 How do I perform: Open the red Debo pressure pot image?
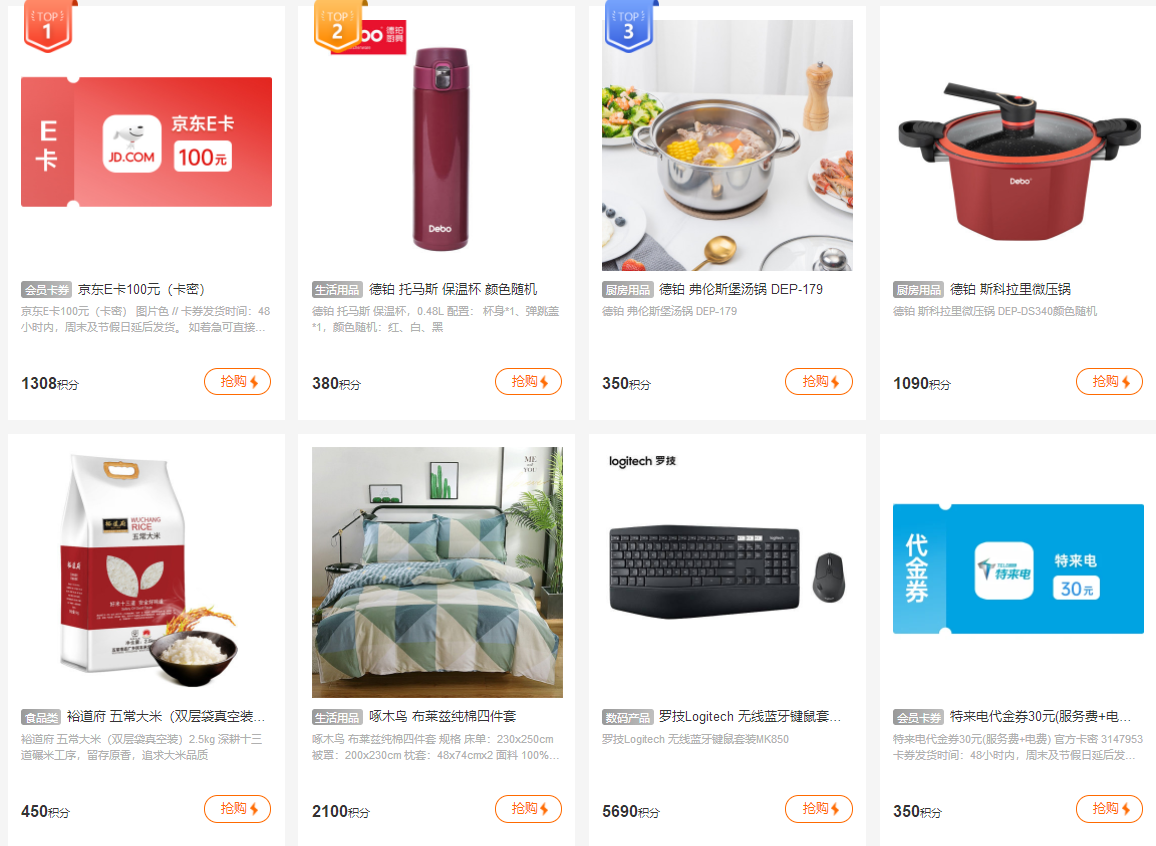(x=1018, y=162)
